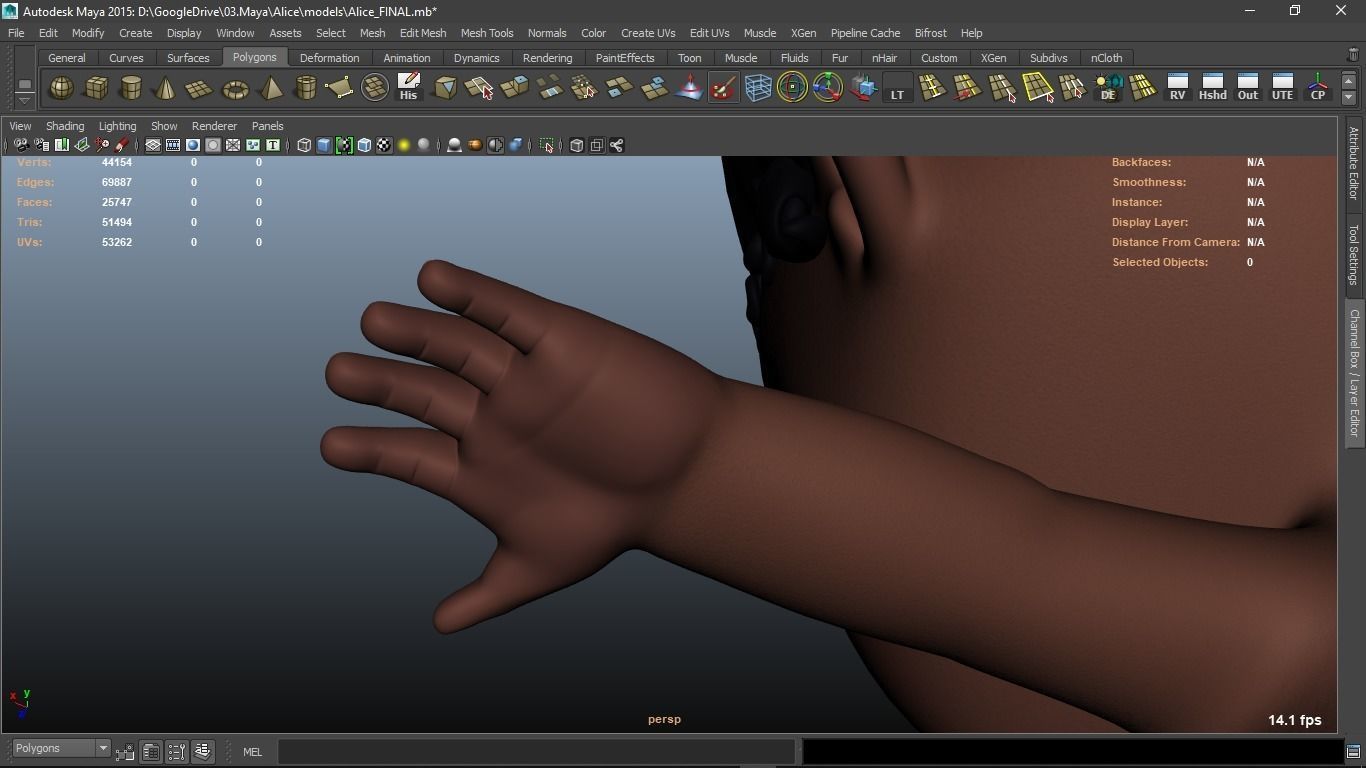Switch to the Deformation shelf tab
1366x768 pixels.
click(x=329, y=58)
